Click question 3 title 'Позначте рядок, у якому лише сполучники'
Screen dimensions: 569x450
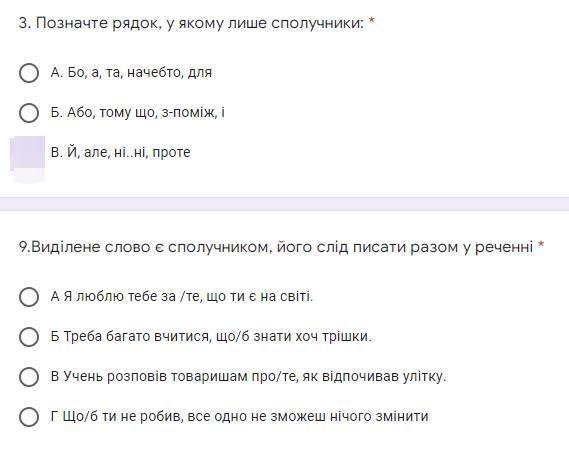point(199,23)
